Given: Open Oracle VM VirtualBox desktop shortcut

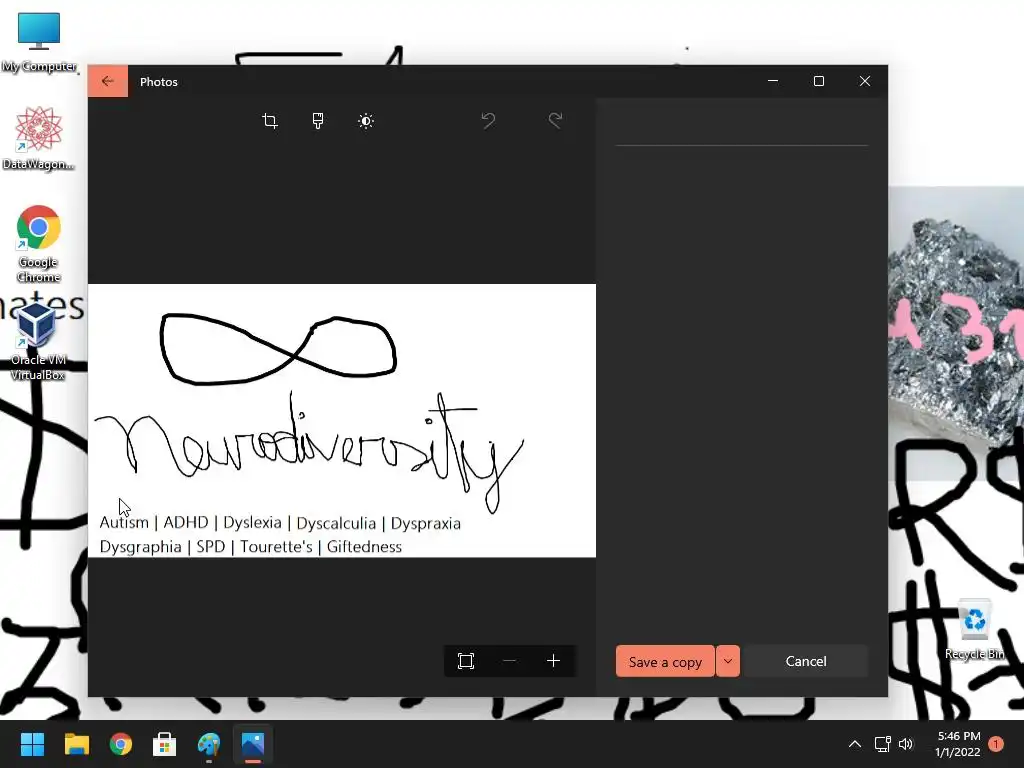Looking at the screenshot, I should pyautogui.click(x=38, y=344).
